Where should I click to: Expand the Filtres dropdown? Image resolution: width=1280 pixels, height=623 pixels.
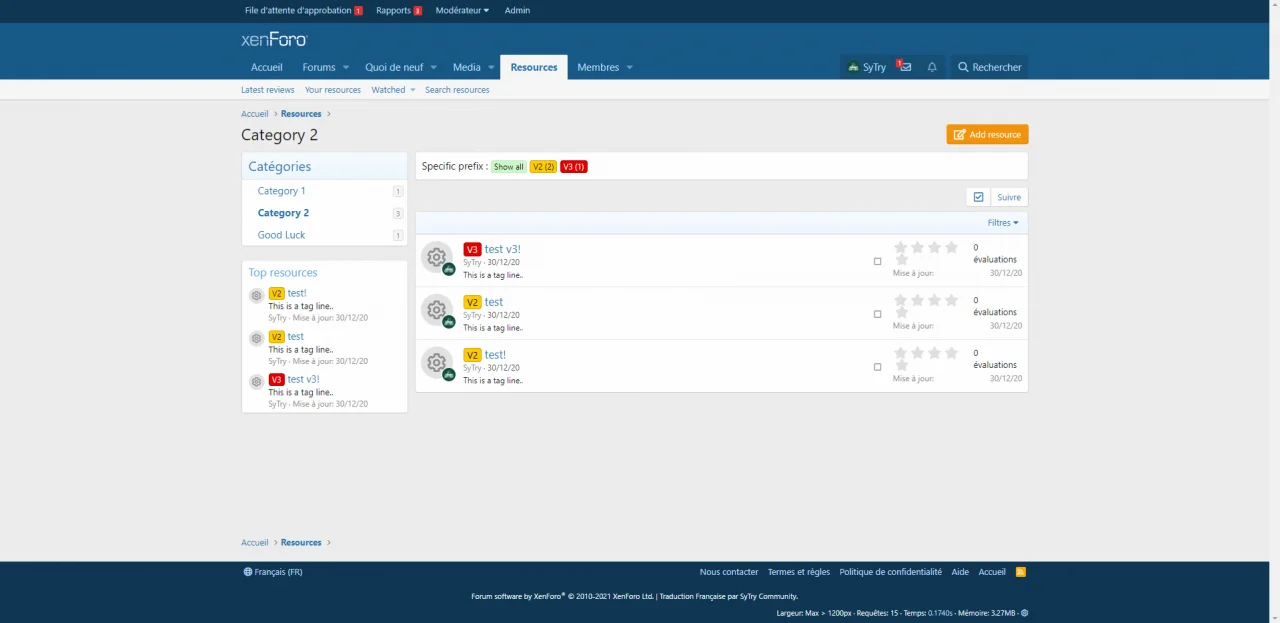pyautogui.click(x=1002, y=223)
